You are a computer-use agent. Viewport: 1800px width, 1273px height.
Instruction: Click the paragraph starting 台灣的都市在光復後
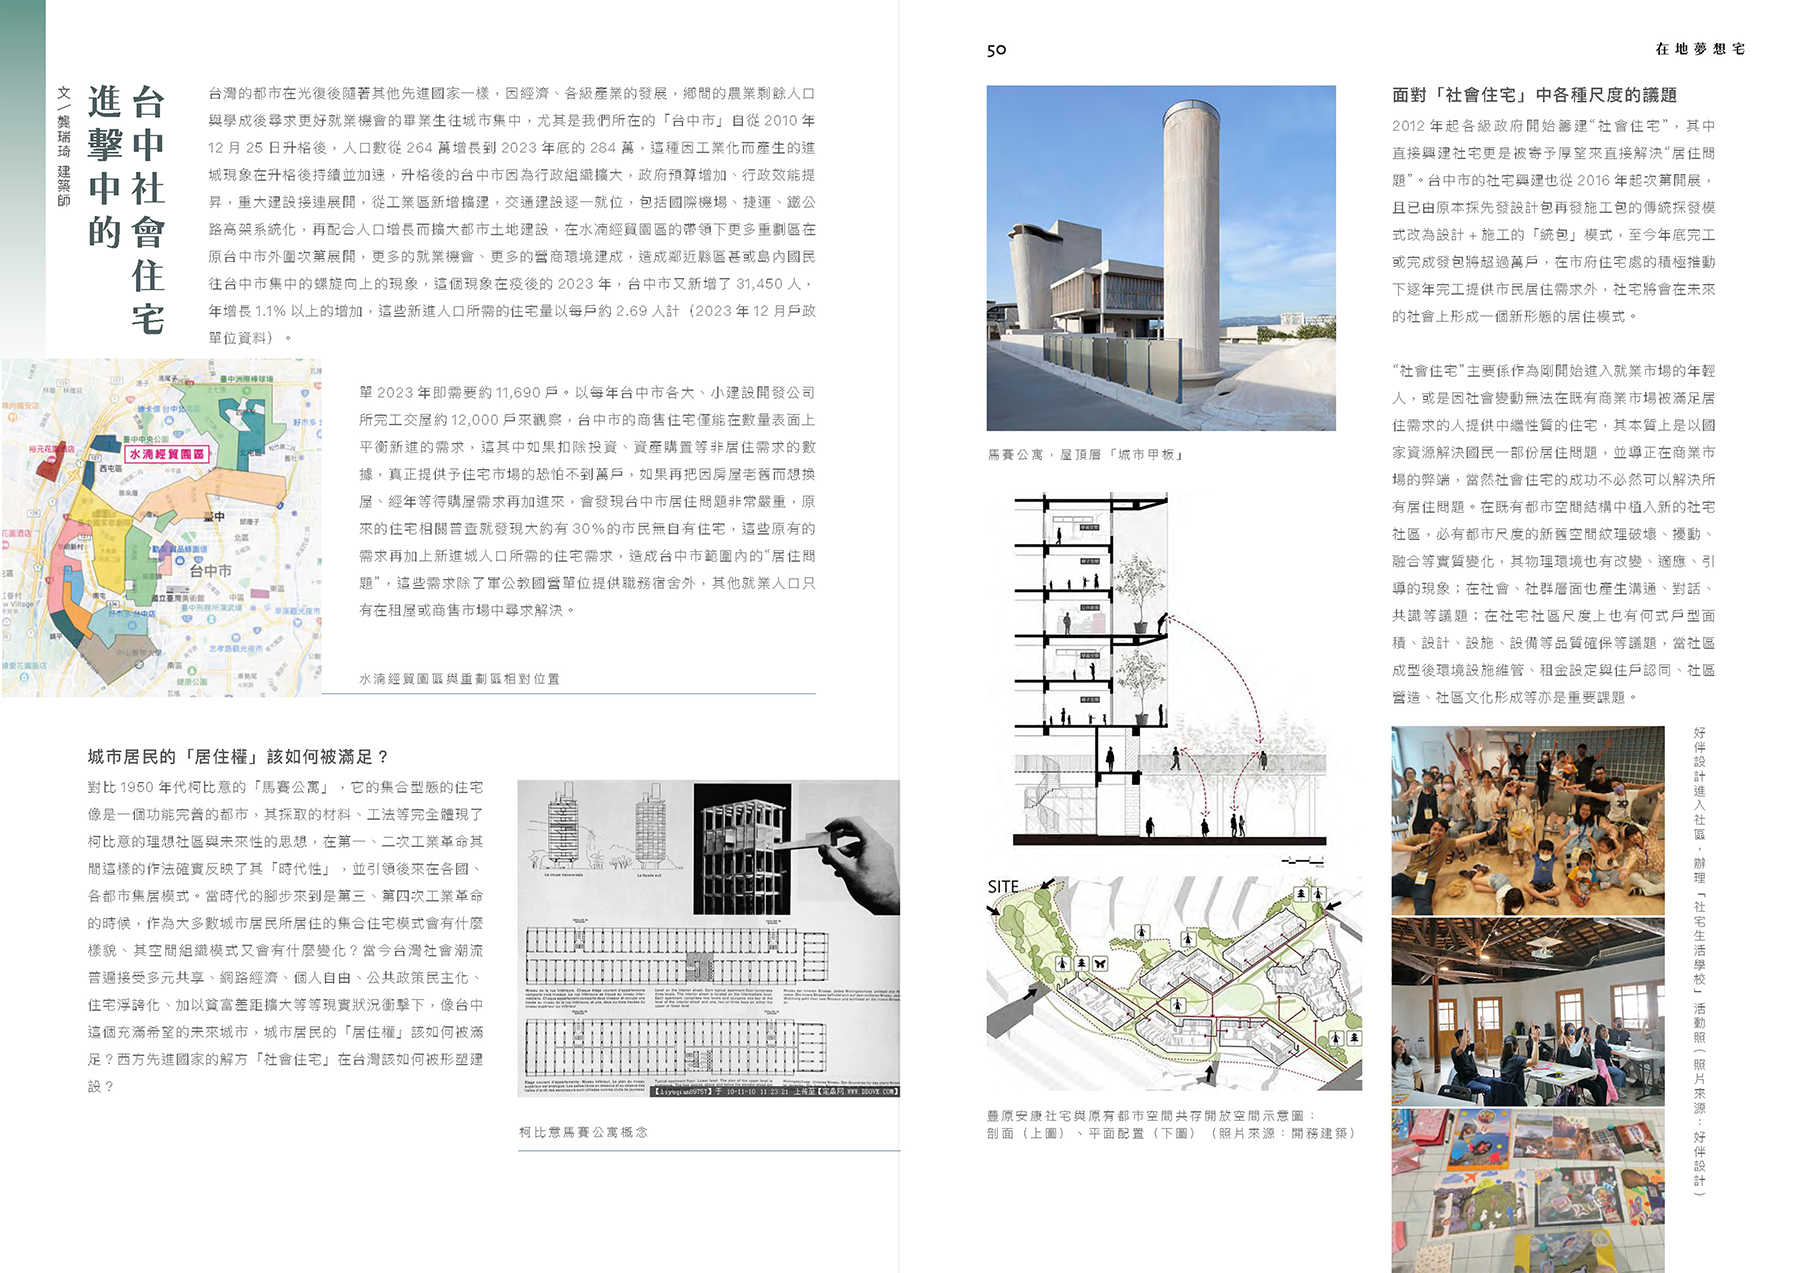(x=511, y=215)
